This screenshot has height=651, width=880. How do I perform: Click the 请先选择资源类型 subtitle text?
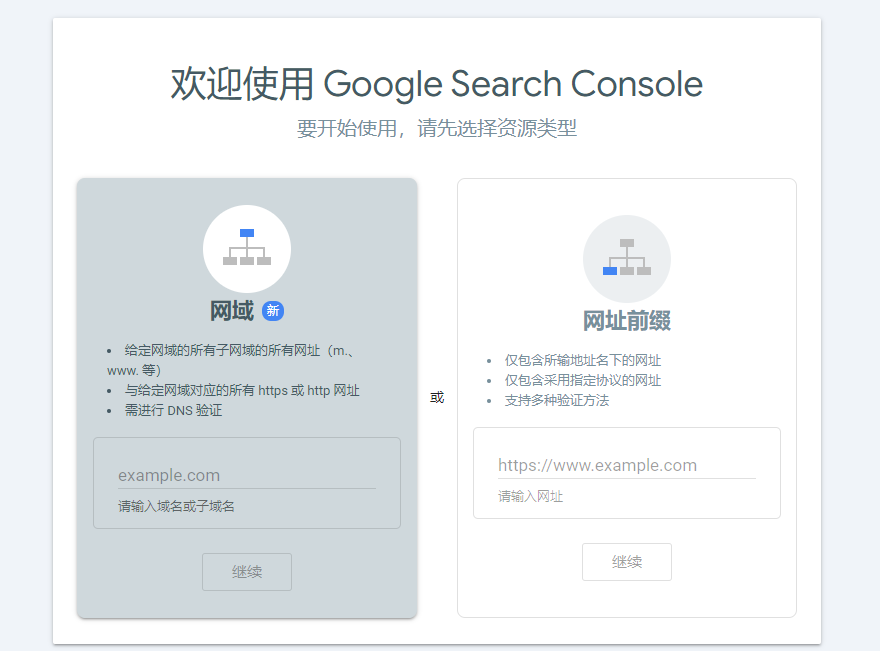click(497, 129)
